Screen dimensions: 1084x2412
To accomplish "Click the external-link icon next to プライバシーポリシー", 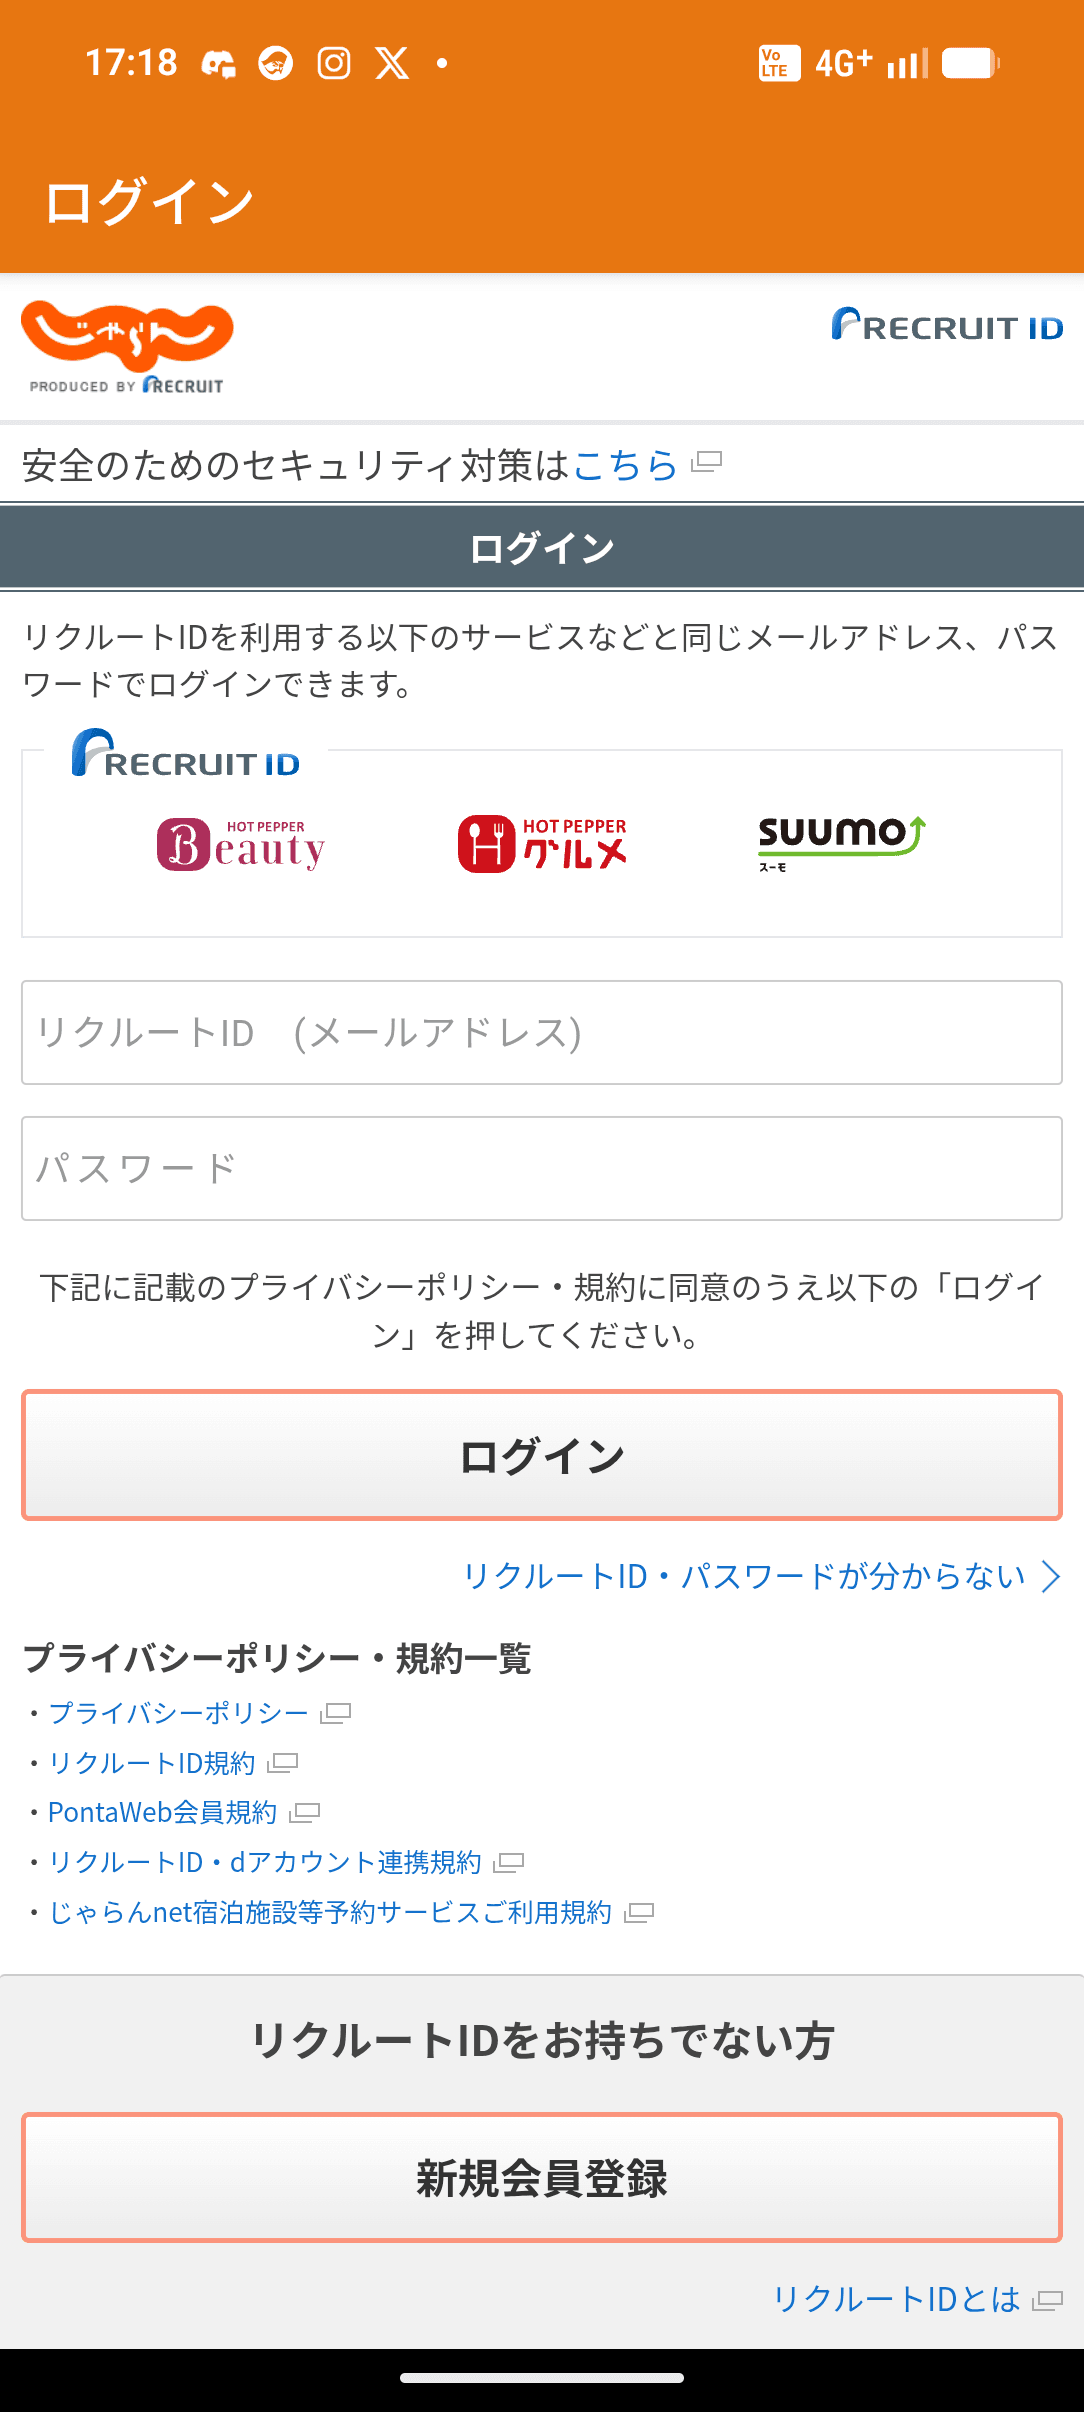I will [335, 1712].
